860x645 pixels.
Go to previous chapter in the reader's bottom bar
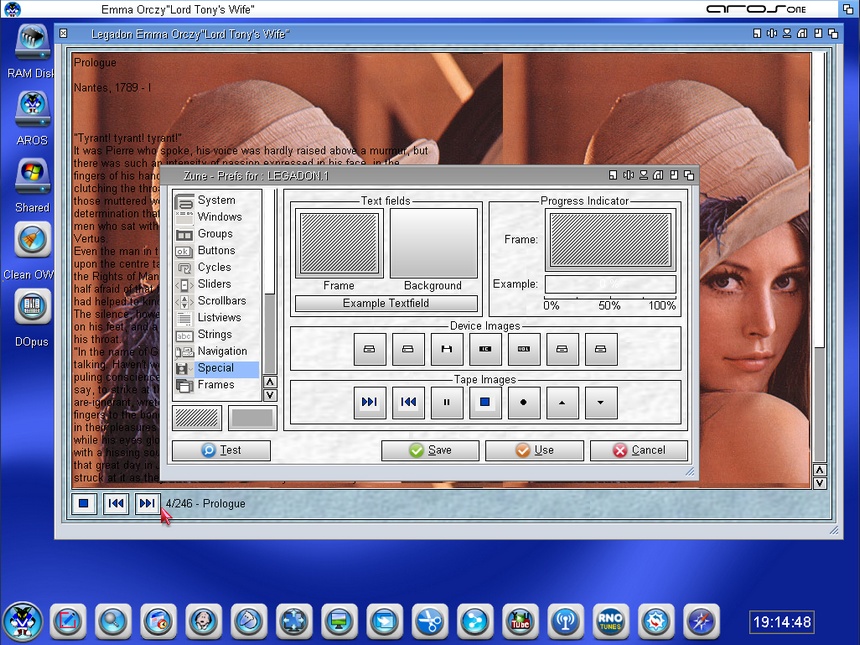115,504
